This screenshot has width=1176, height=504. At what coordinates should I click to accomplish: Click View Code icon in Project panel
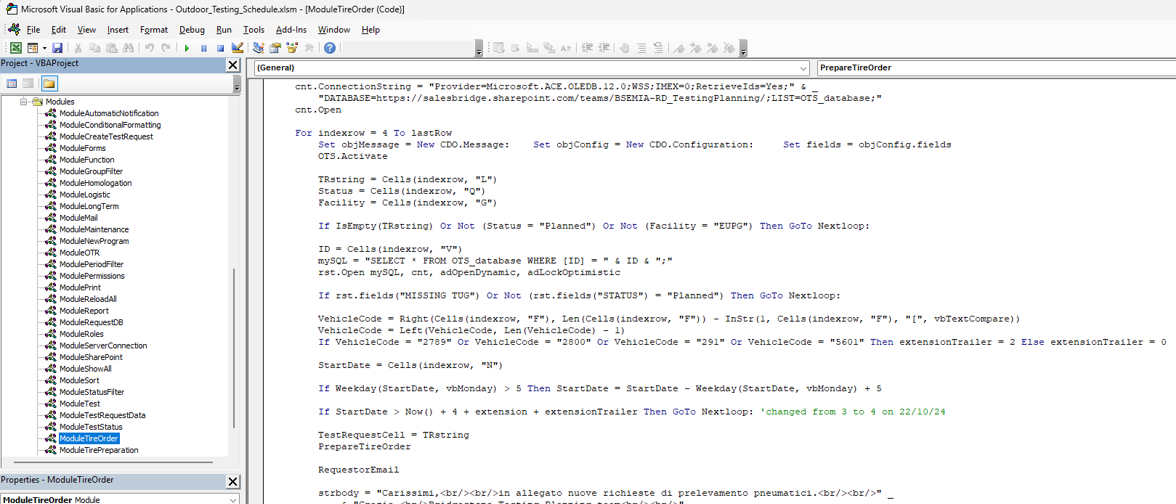pyautogui.click(x=12, y=82)
